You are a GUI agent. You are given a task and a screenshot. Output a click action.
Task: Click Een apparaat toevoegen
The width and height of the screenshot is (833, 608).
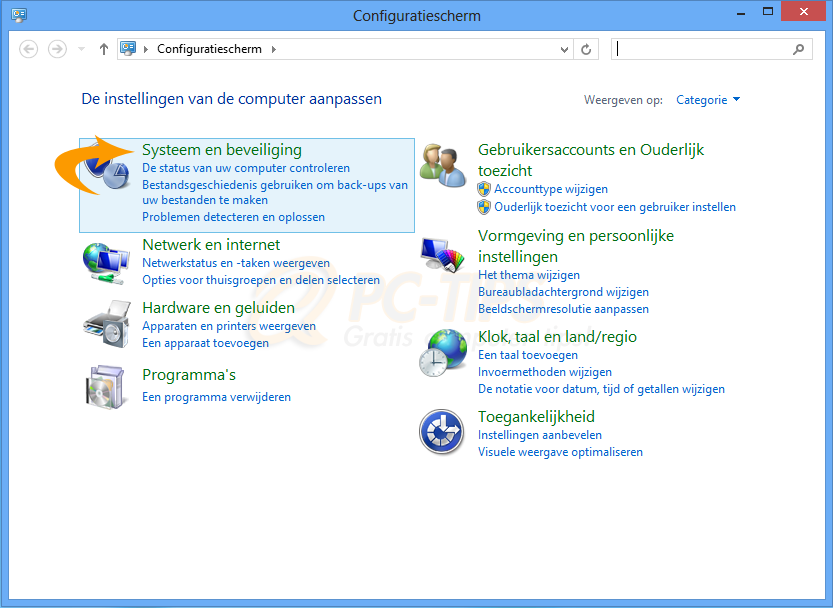(x=205, y=343)
